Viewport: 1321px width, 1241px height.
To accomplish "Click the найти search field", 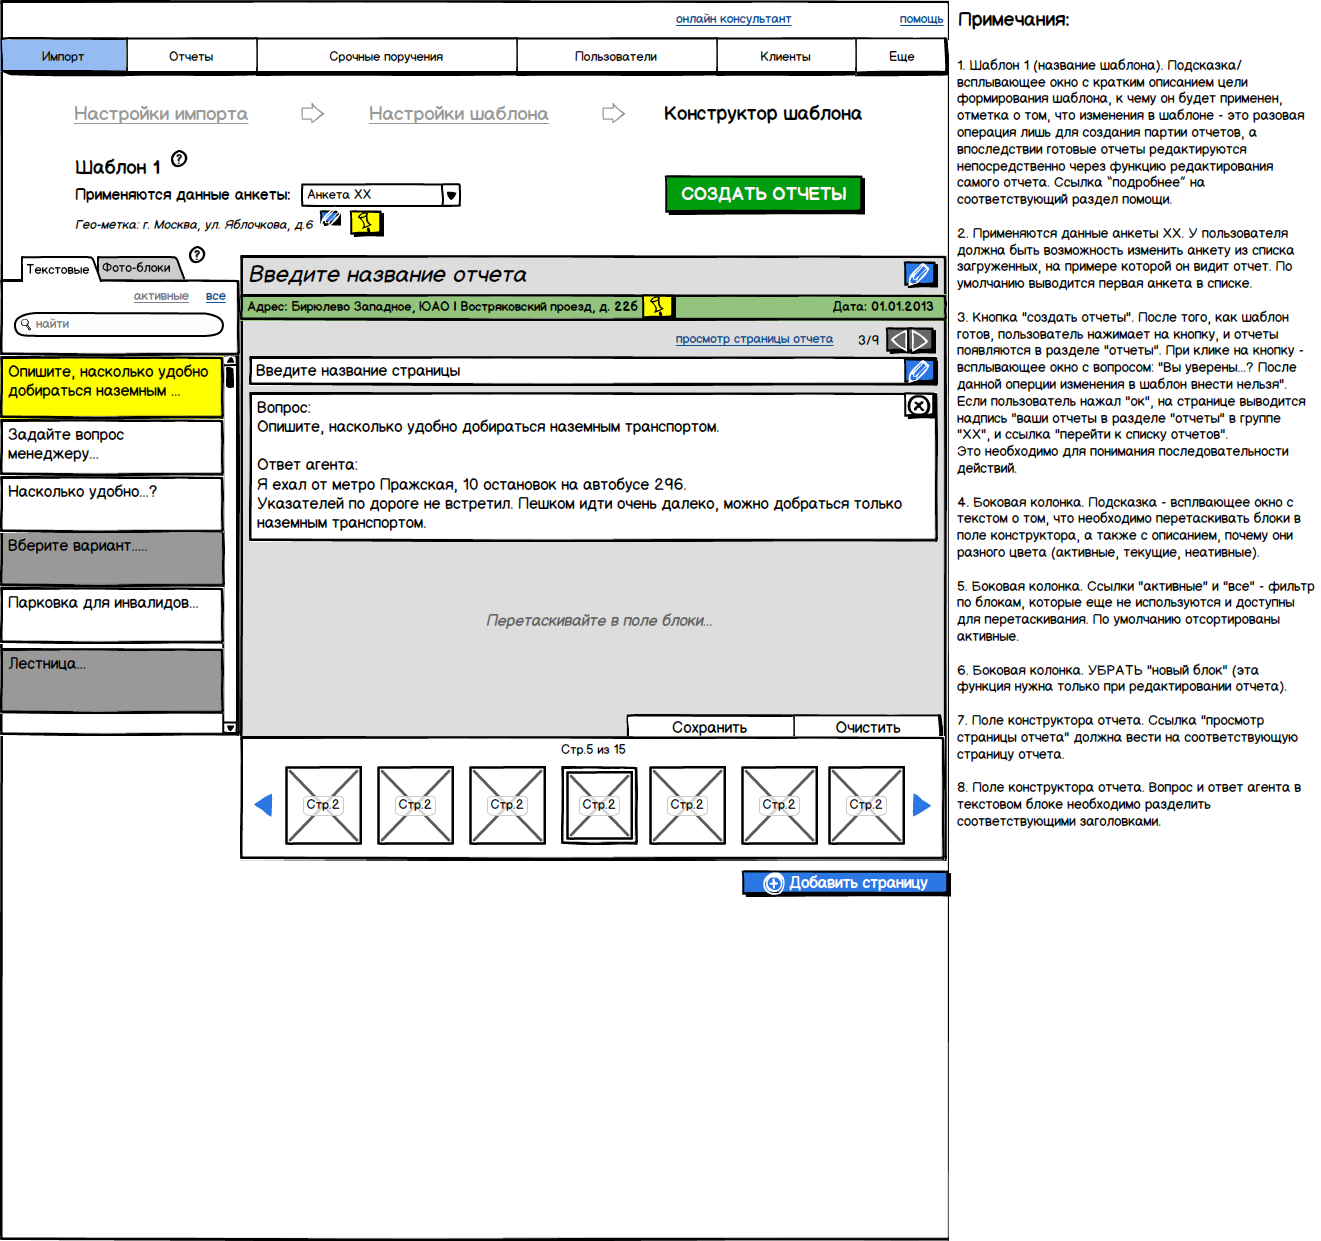I will (x=120, y=324).
